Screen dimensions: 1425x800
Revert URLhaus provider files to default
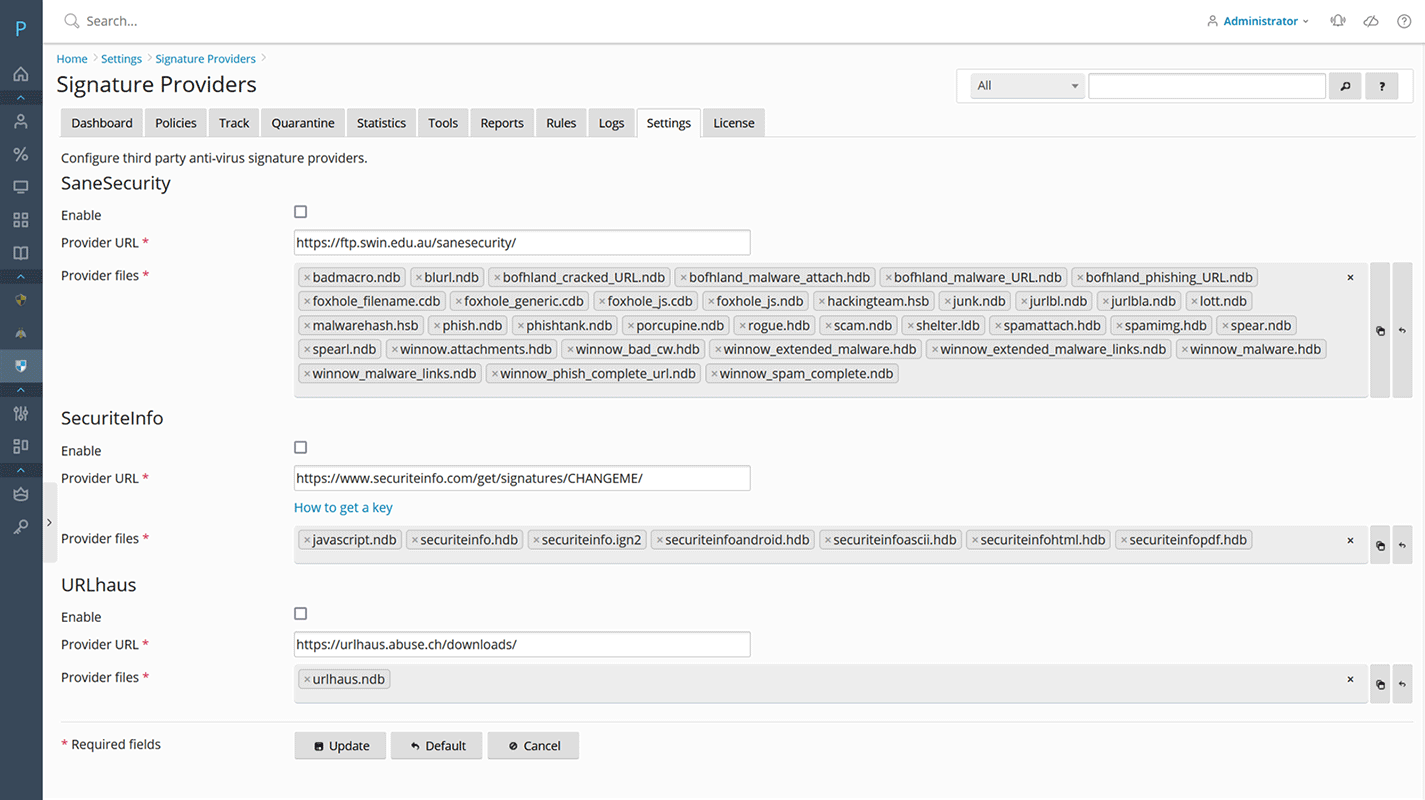[1402, 684]
